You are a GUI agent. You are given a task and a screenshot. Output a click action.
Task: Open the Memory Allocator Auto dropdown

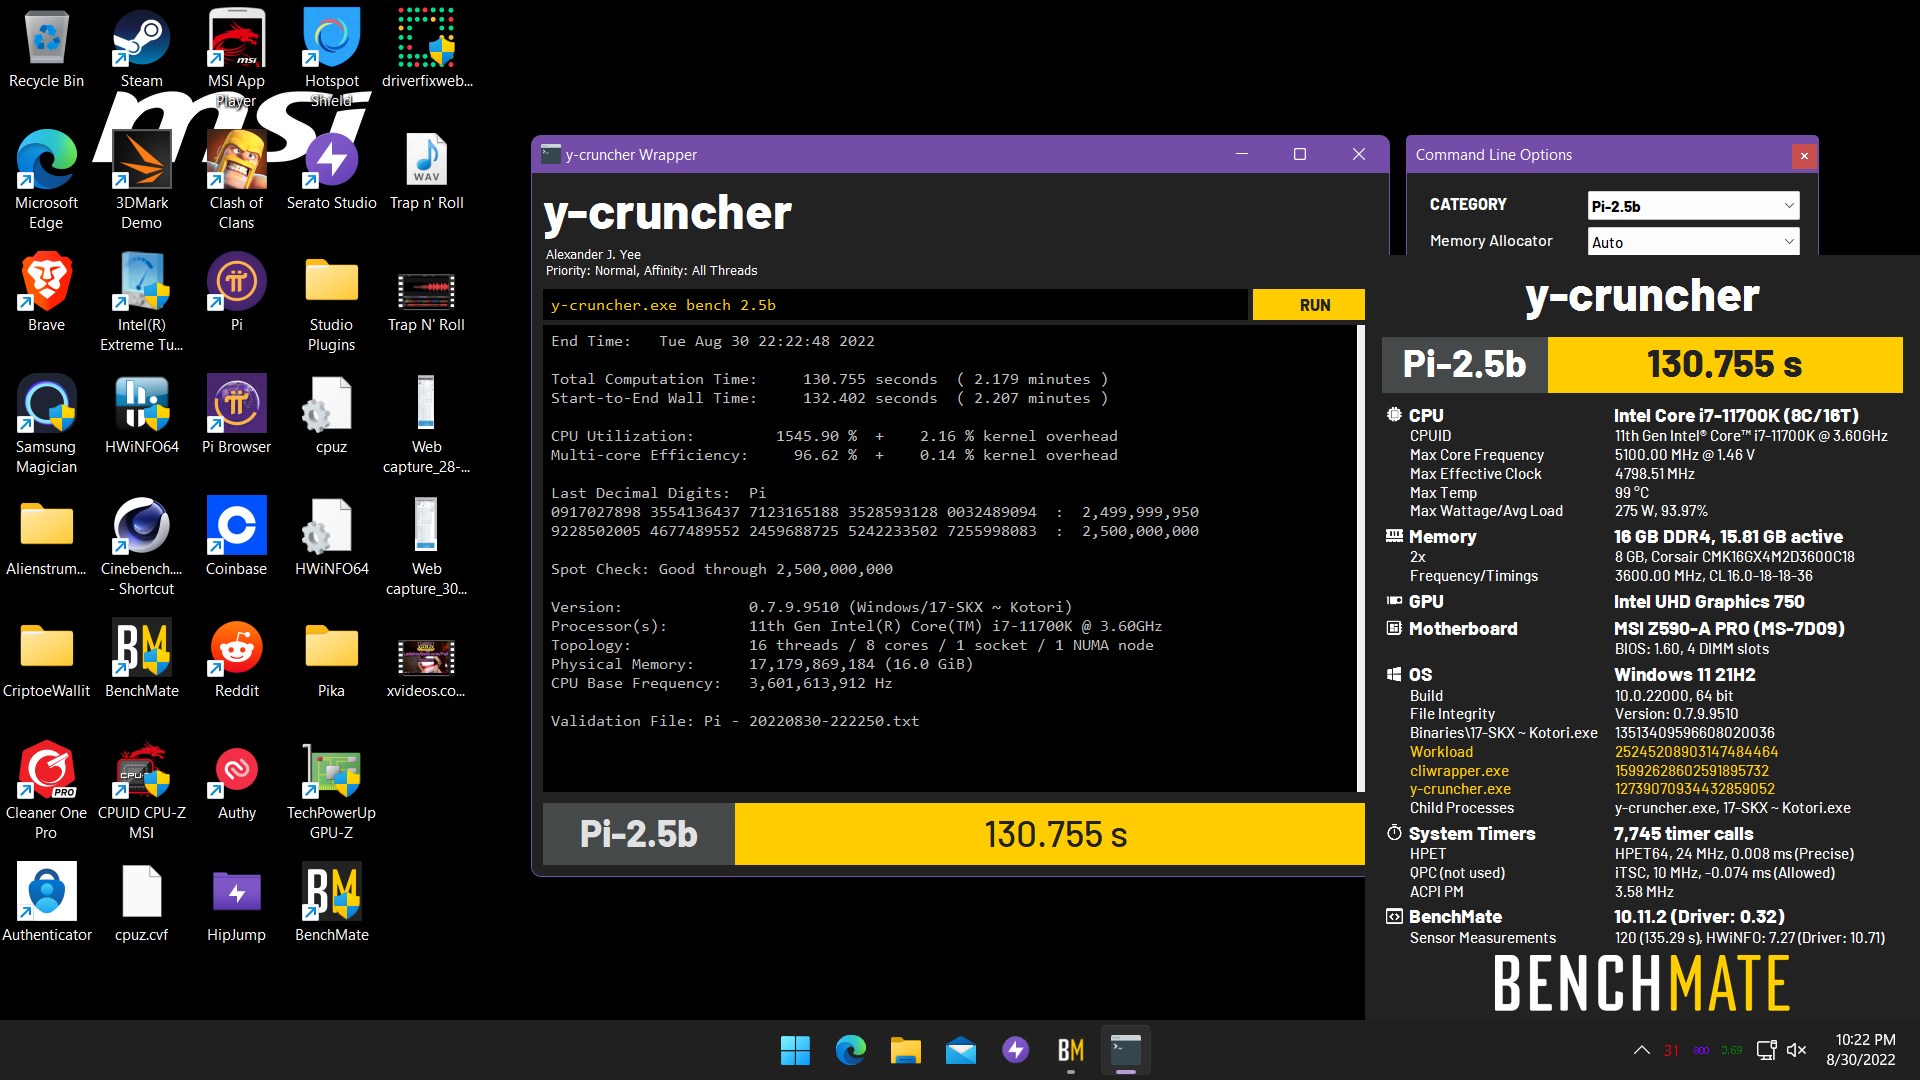tap(1693, 242)
